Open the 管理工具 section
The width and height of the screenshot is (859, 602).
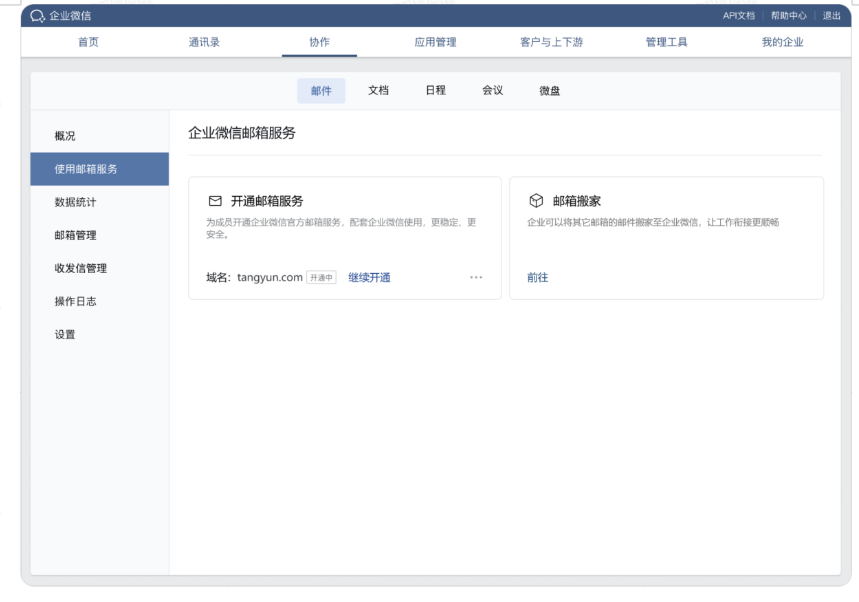(x=667, y=42)
